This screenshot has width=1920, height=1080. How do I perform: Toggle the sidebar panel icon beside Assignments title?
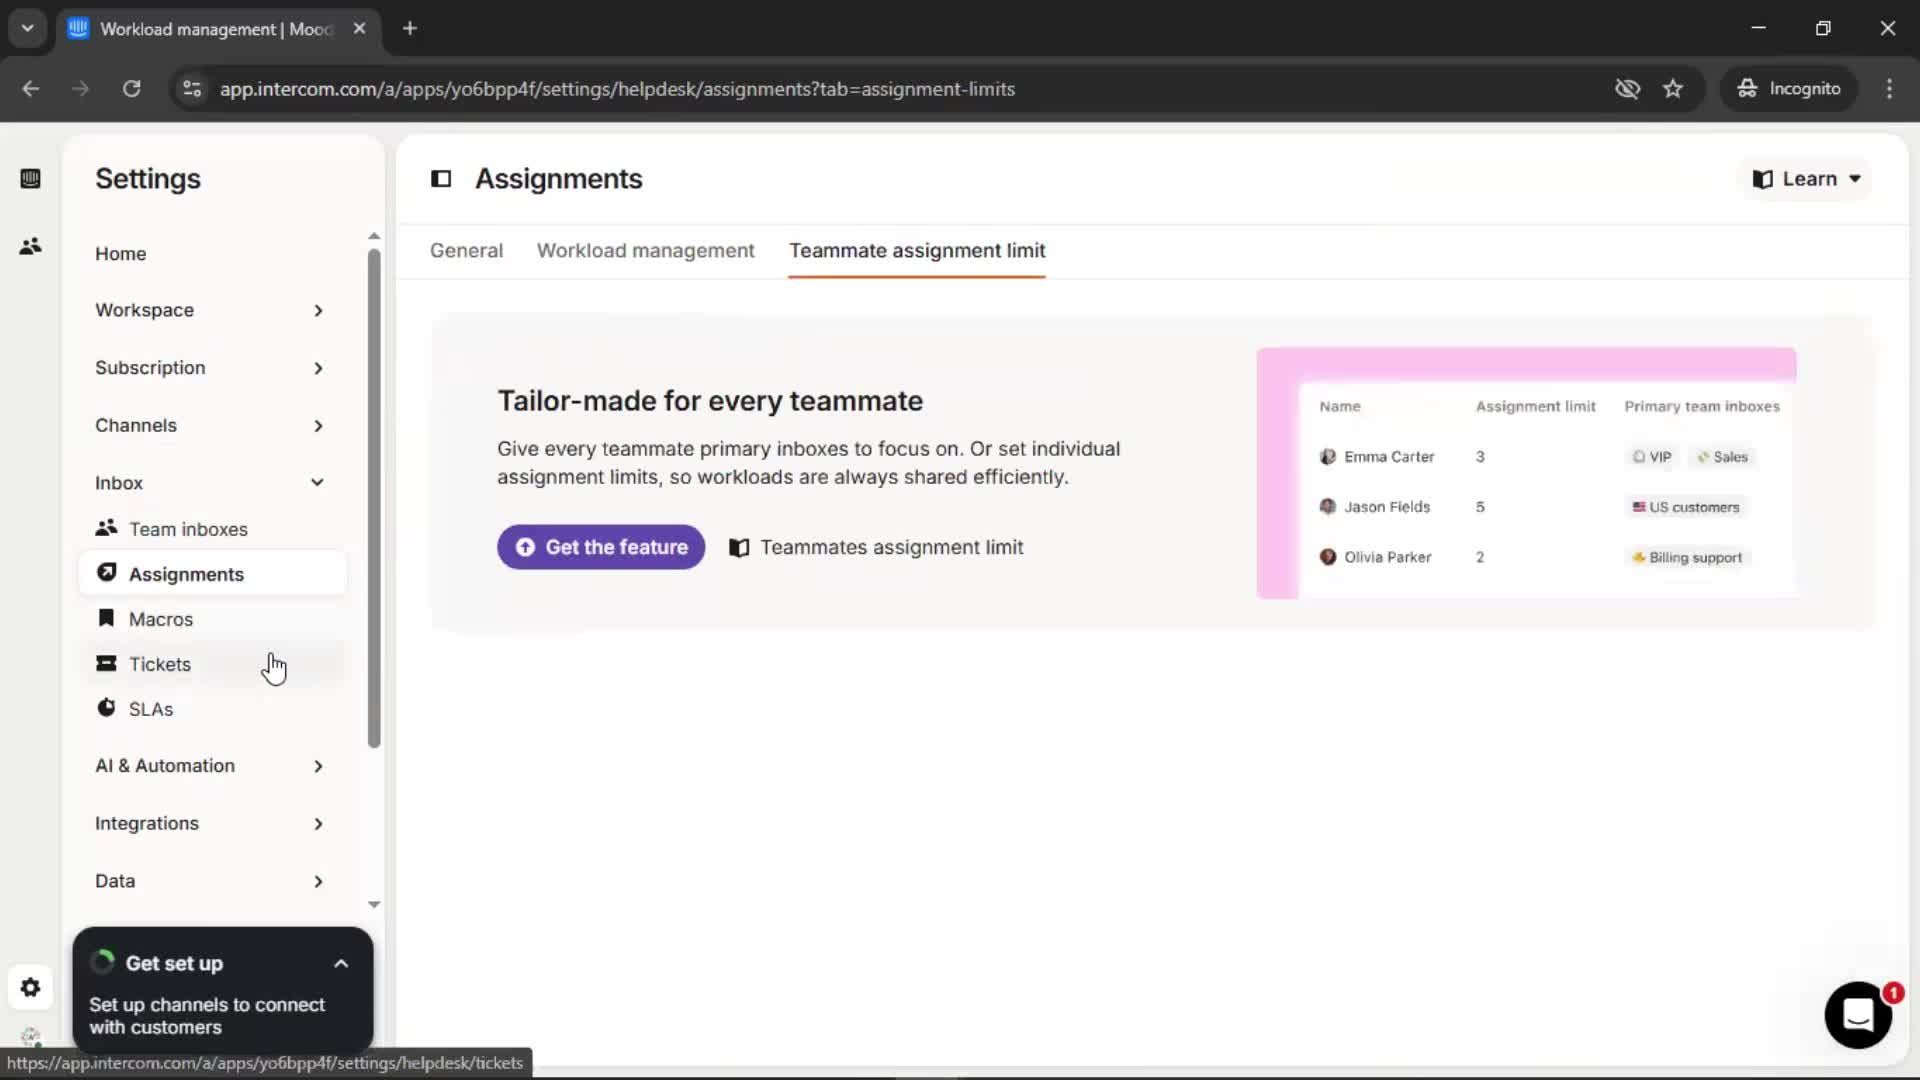pyautogui.click(x=441, y=179)
